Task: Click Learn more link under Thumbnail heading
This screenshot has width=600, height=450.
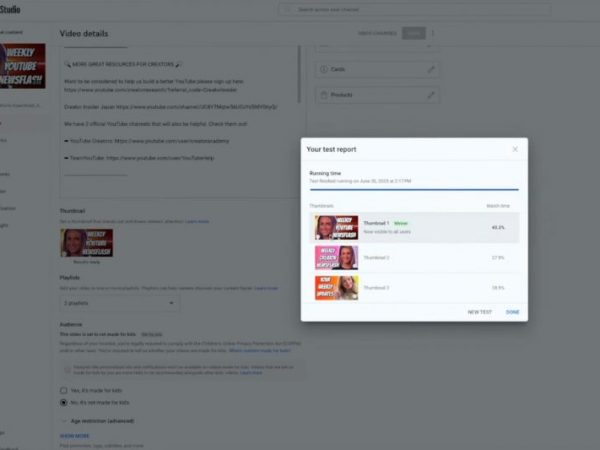Action: click(x=197, y=221)
